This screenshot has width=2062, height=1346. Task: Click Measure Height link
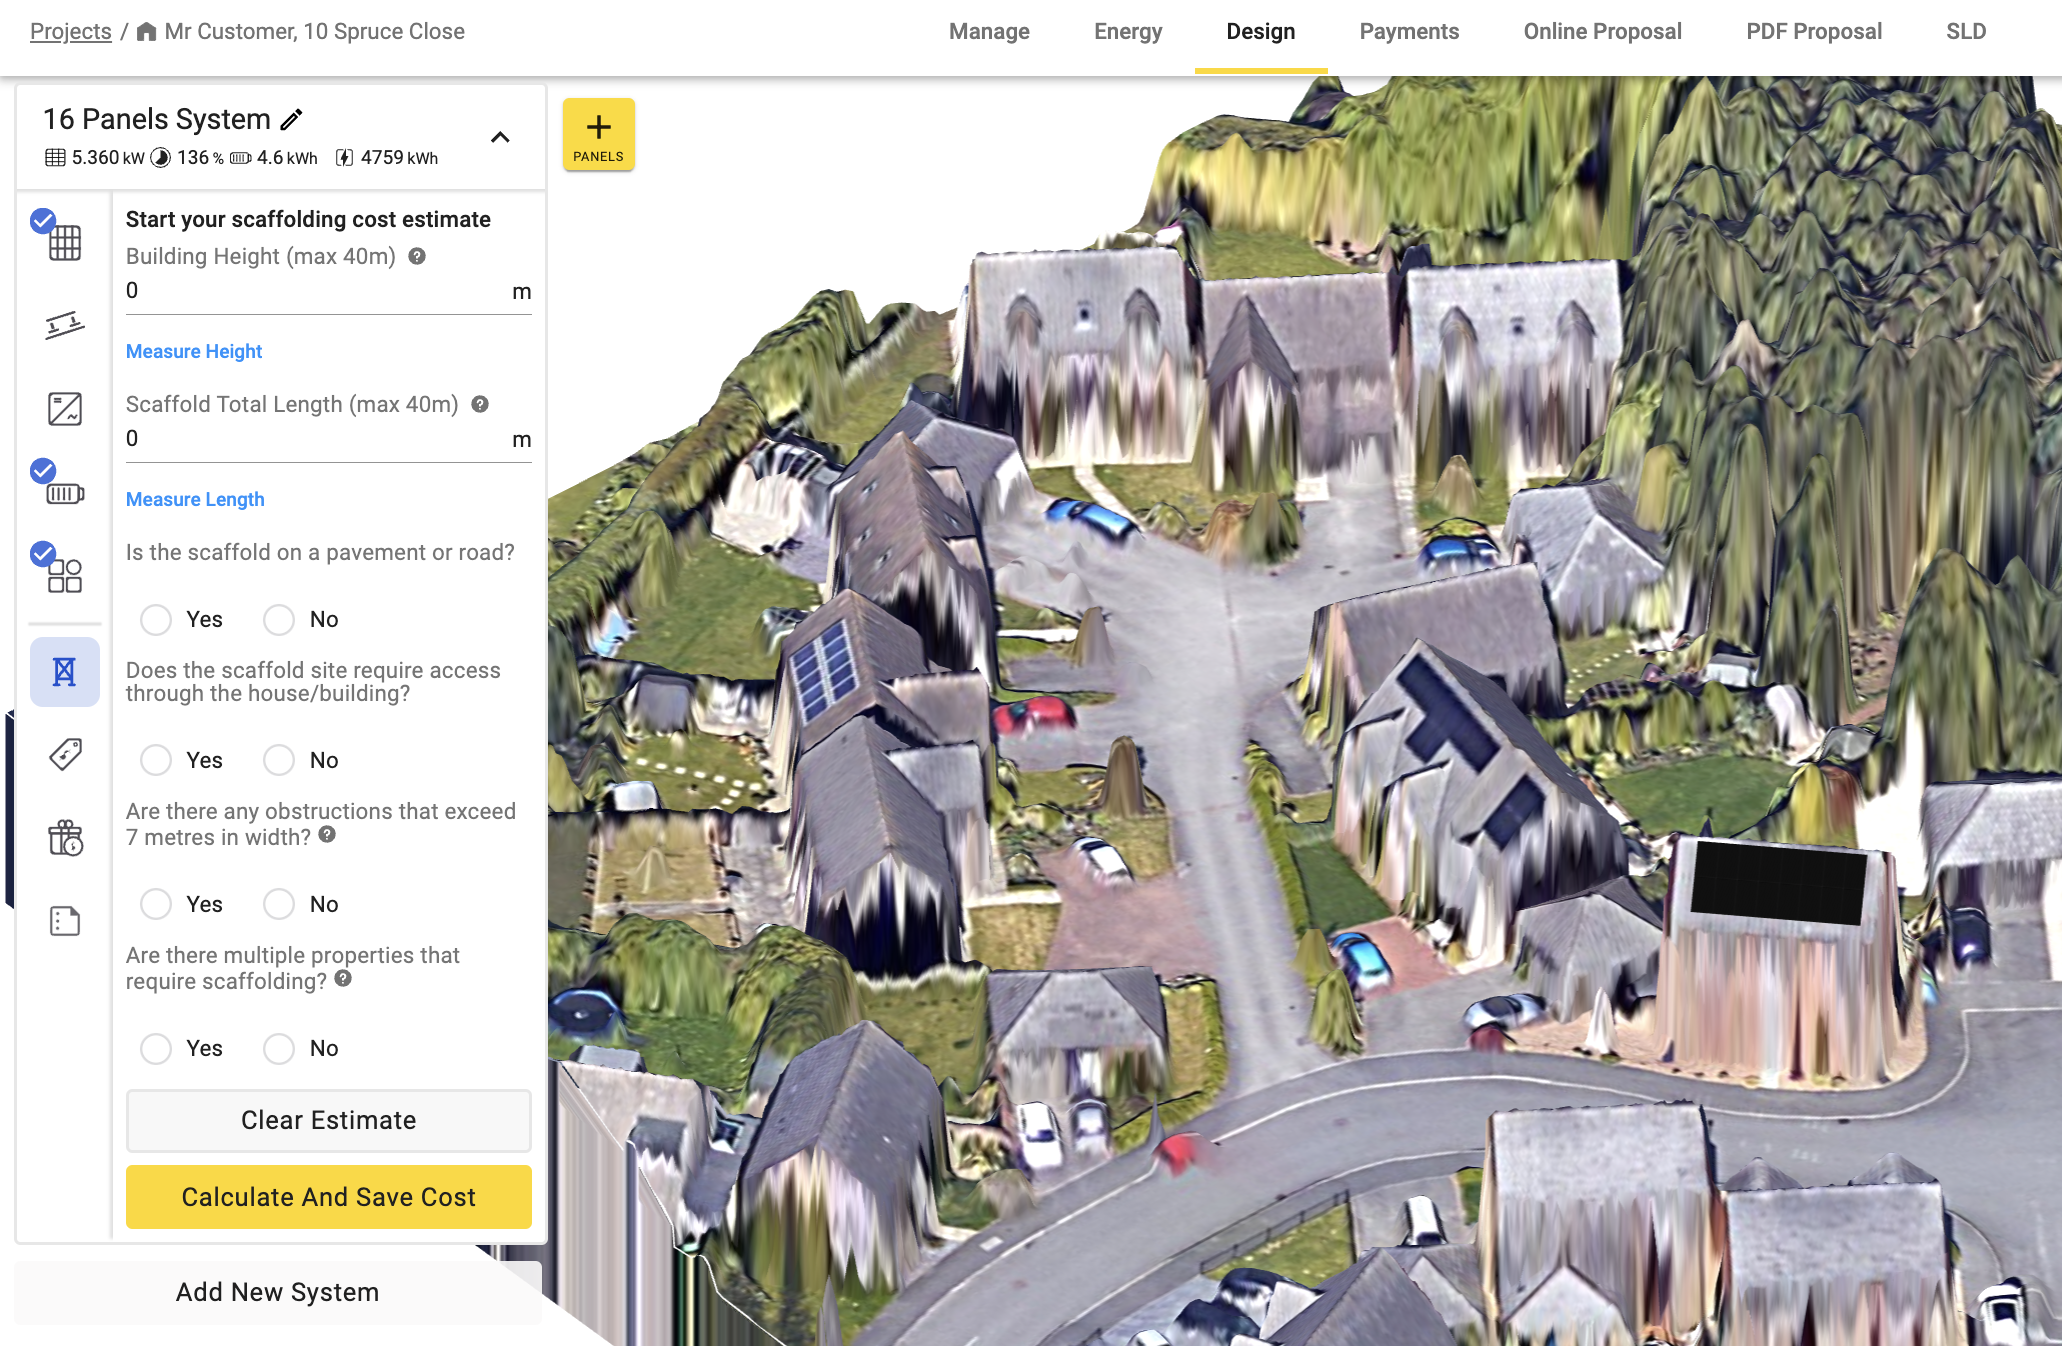pos(194,351)
